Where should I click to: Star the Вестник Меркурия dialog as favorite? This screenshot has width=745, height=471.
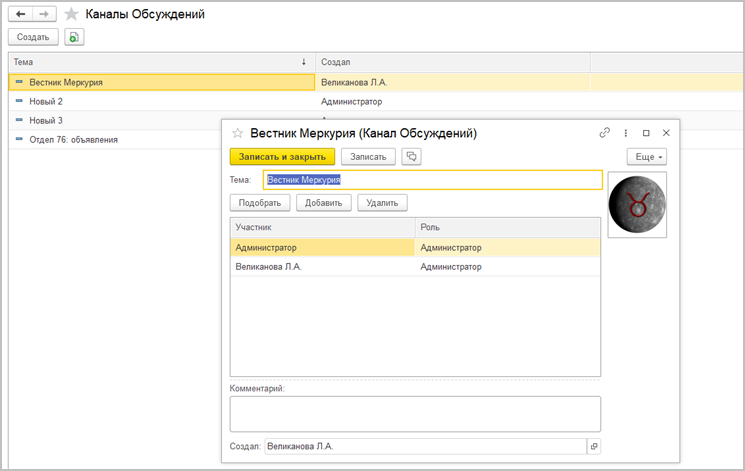[238, 133]
